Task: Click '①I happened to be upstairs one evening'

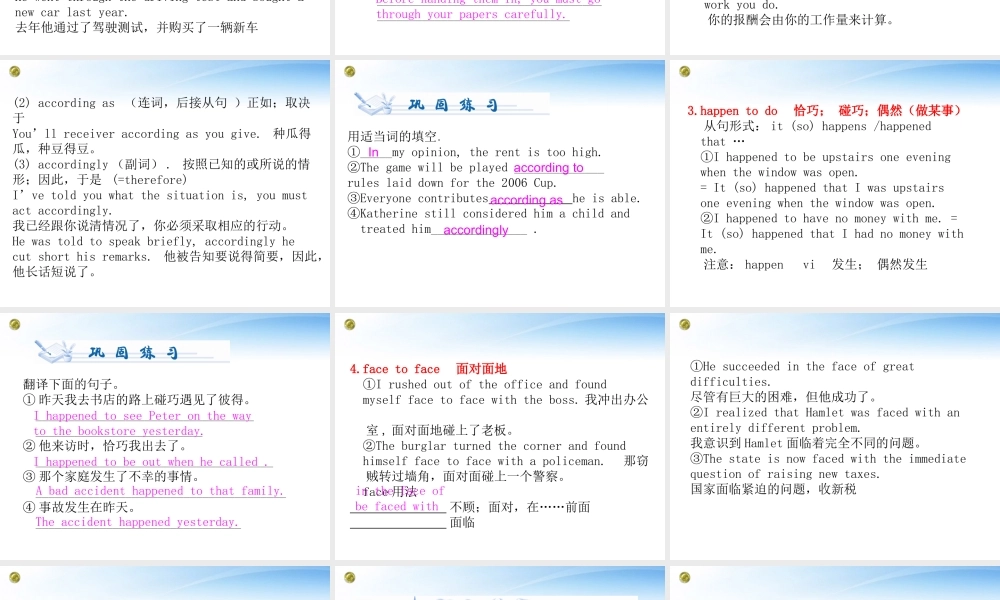Action: (826, 157)
